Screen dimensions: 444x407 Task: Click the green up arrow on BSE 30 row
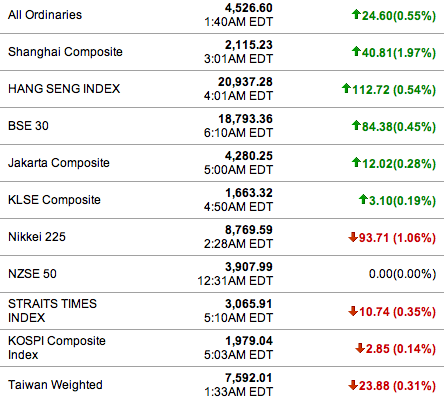(x=356, y=125)
